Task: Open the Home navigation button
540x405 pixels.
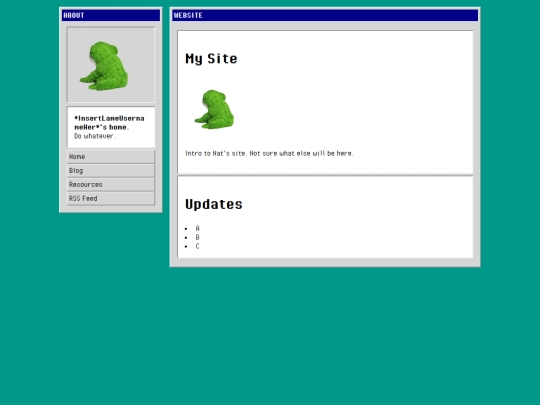Action: click(x=111, y=157)
